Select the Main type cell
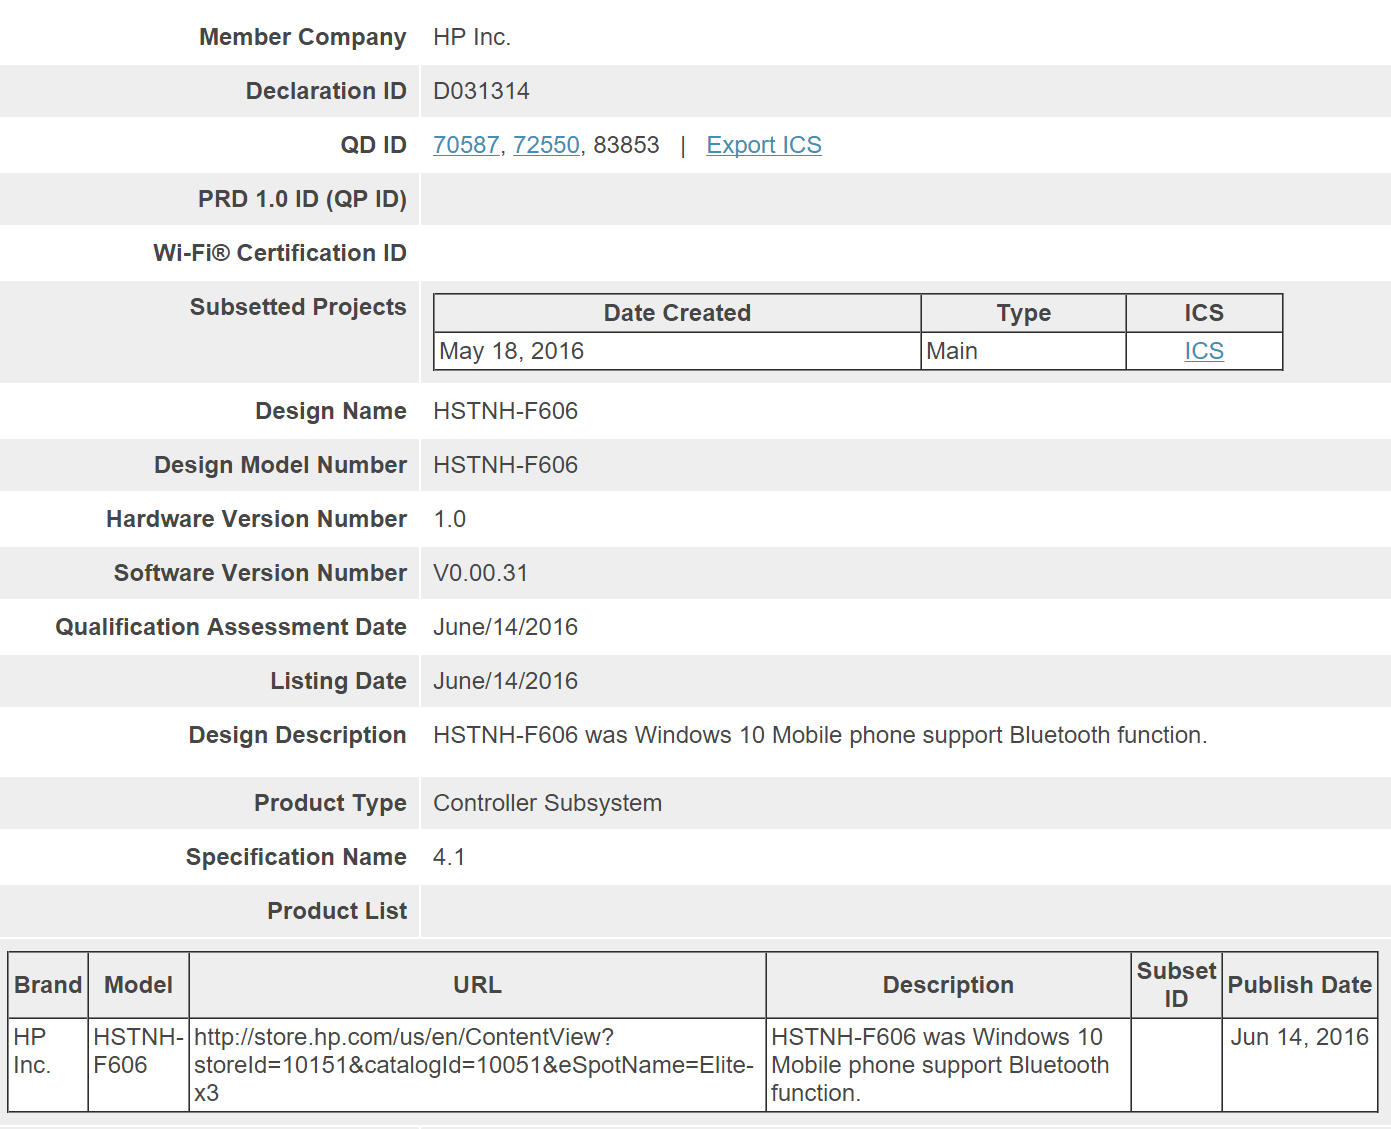Viewport: 1391px width, 1129px height. click(1023, 351)
